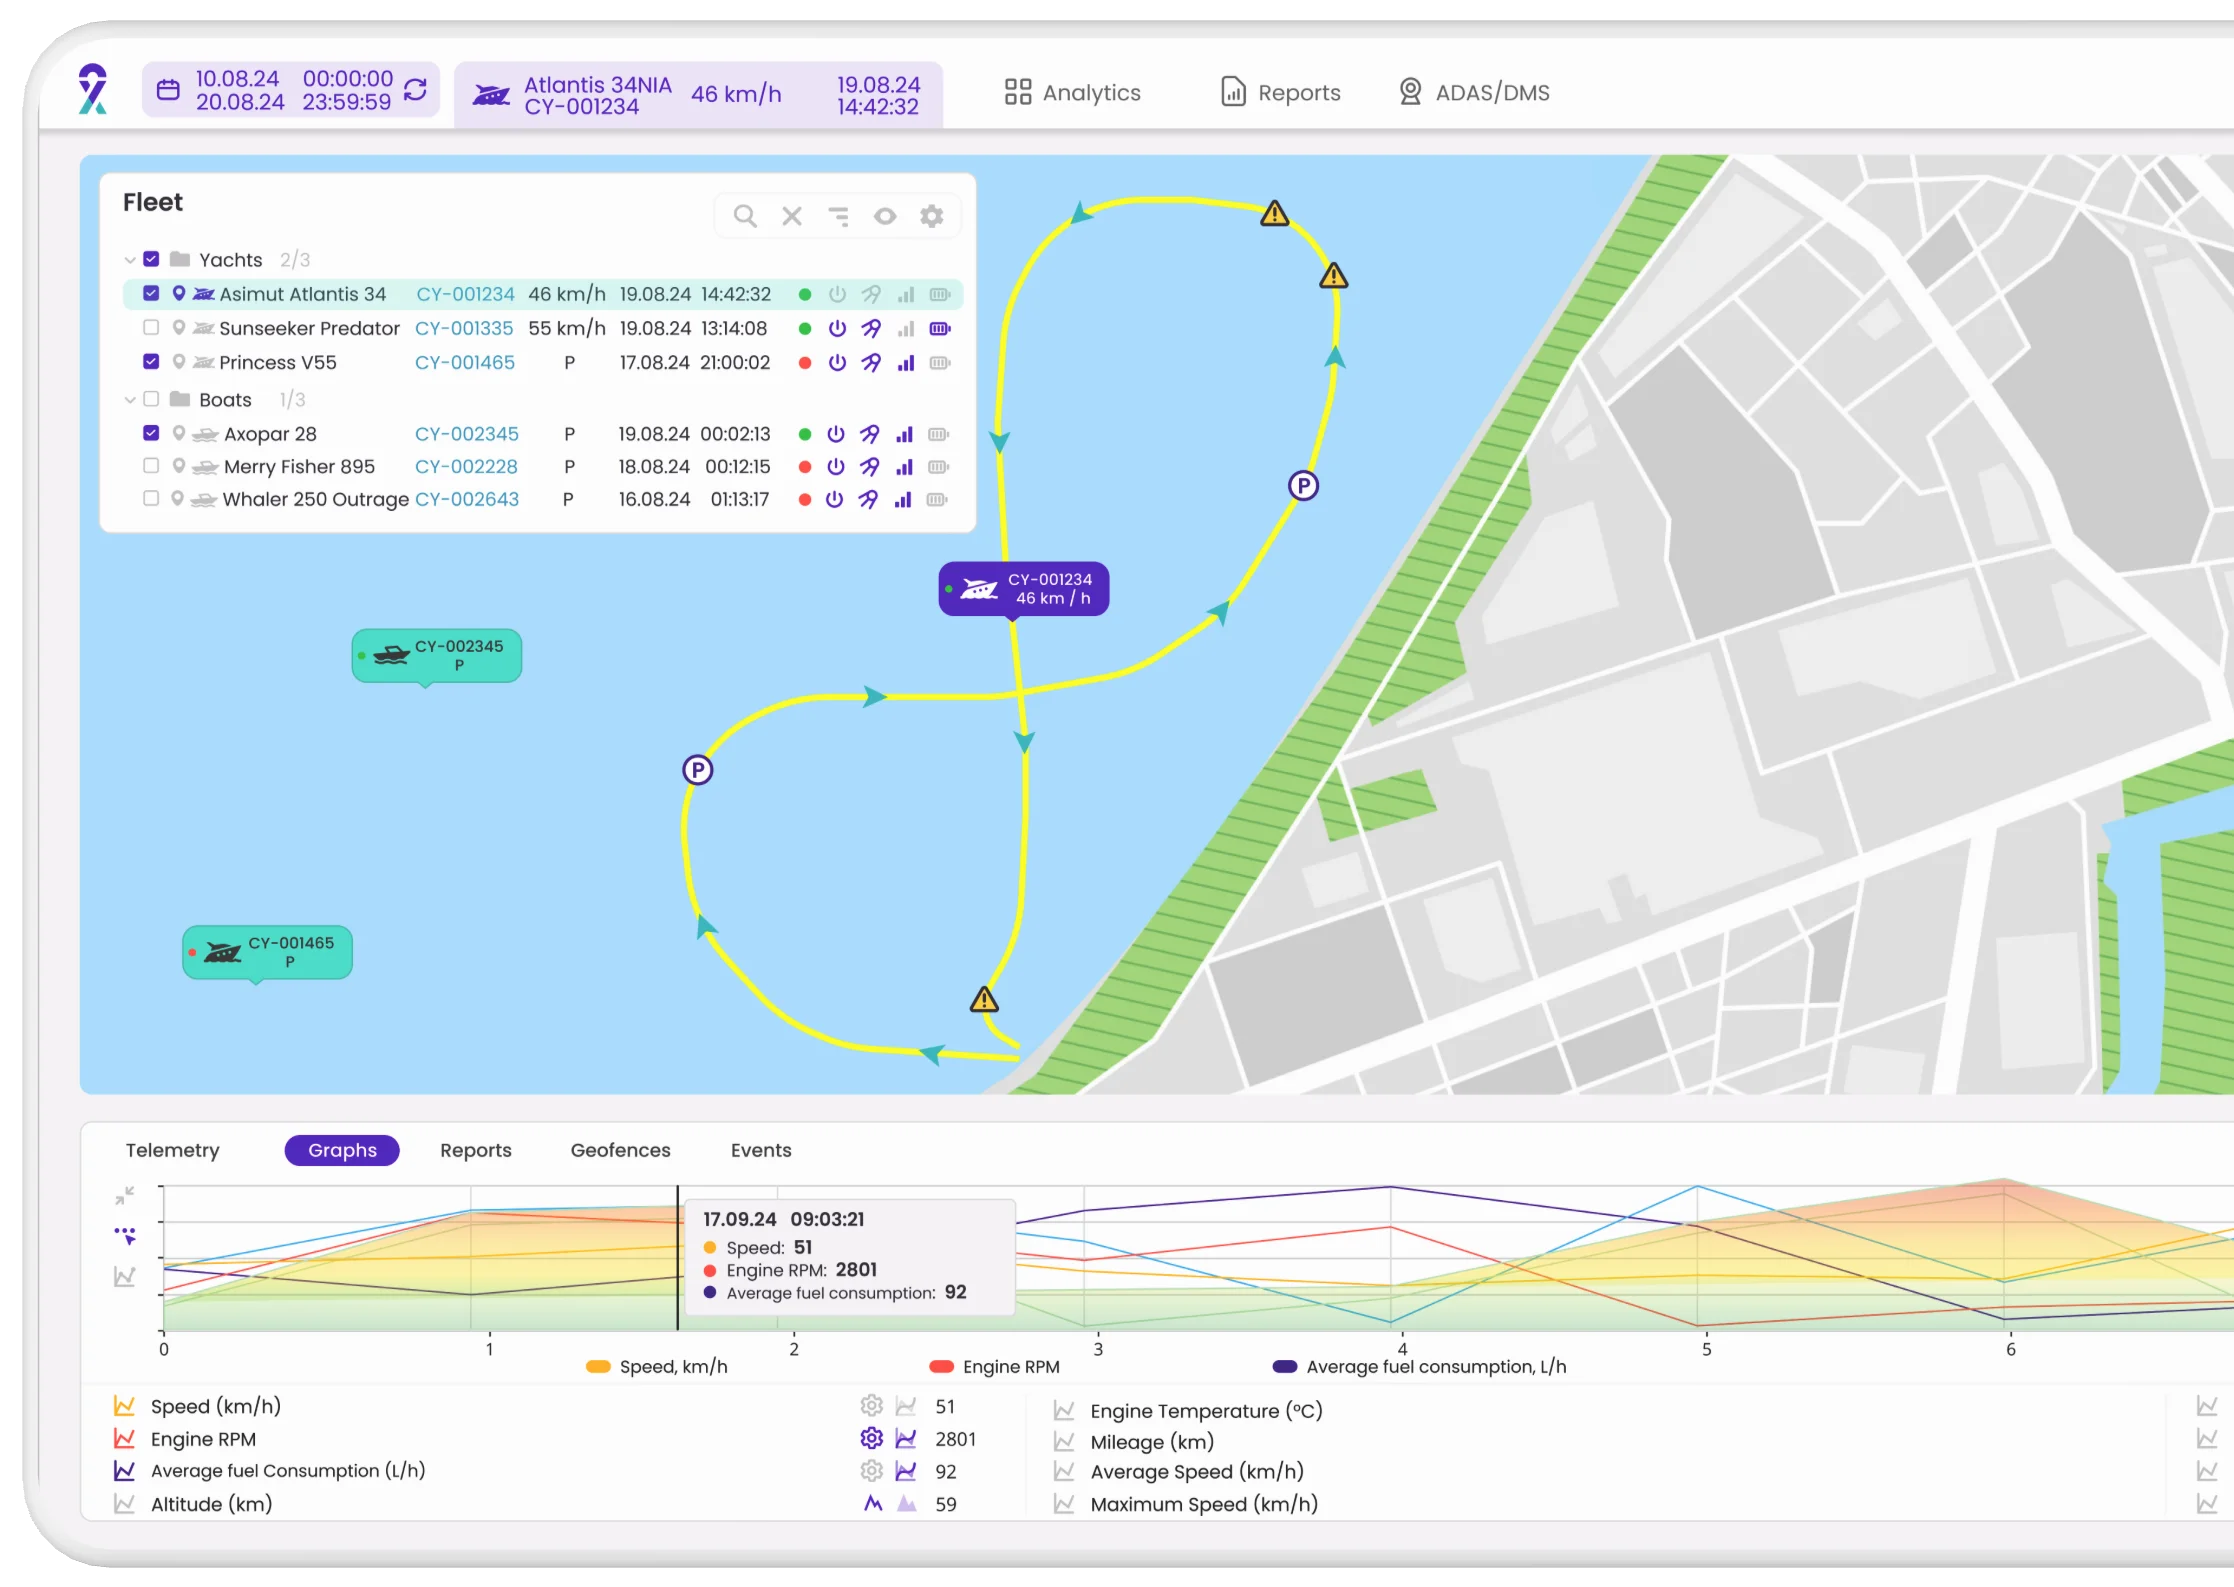
Task: Click CY-001234 vessel label on map
Action: [1023, 589]
